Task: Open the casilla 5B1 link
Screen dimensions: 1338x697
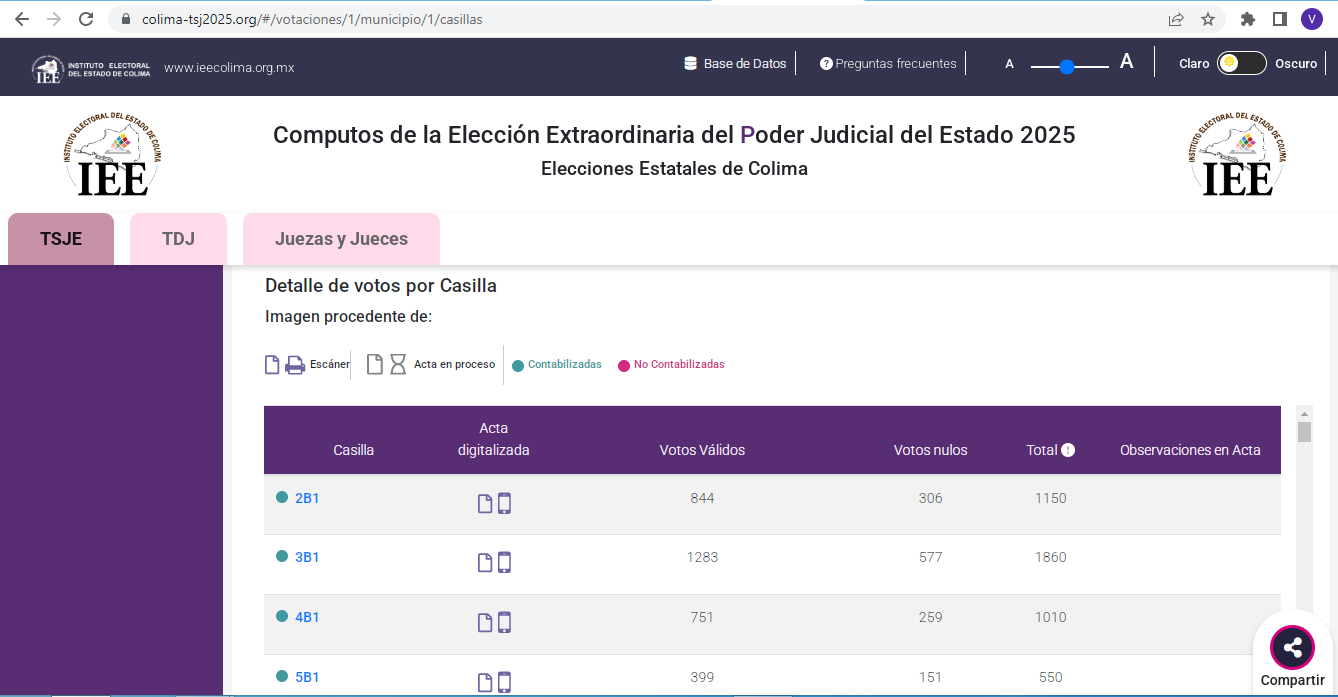Action: pos(307,677)
